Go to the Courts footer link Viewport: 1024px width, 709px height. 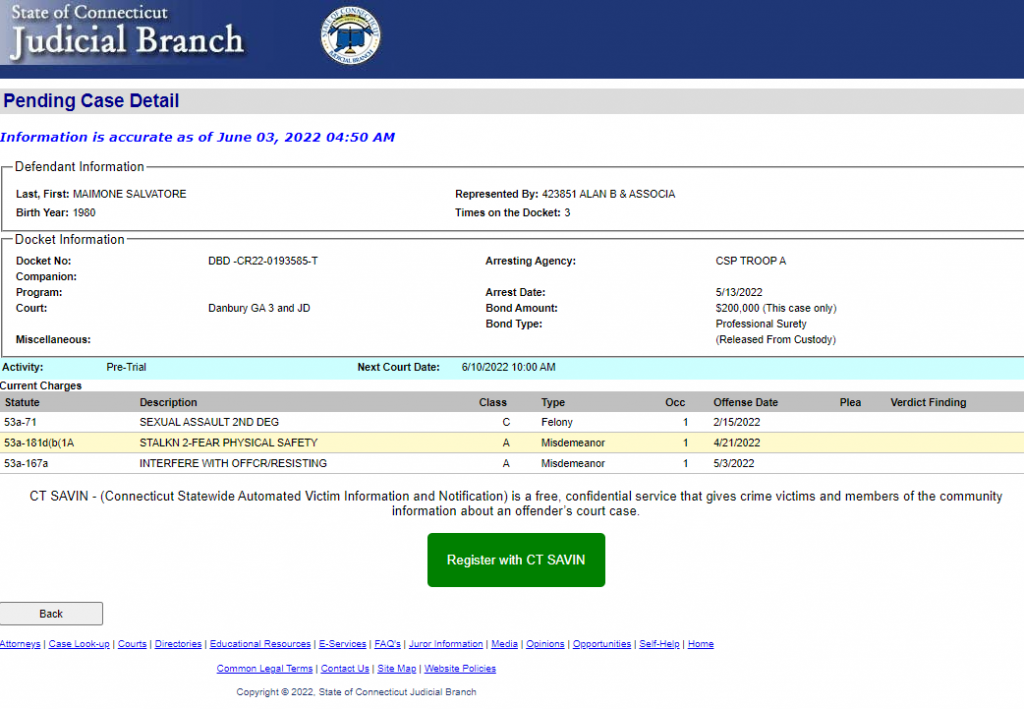[132, 644]
